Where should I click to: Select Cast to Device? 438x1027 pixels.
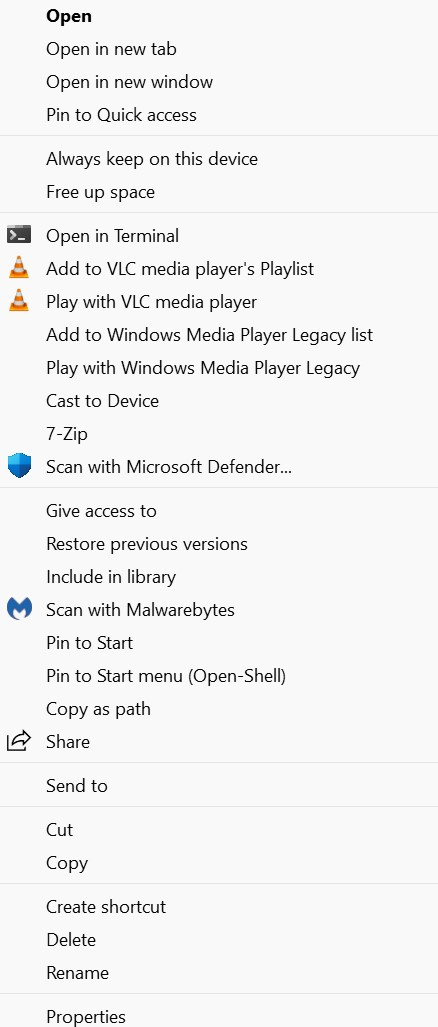point(219,400)
